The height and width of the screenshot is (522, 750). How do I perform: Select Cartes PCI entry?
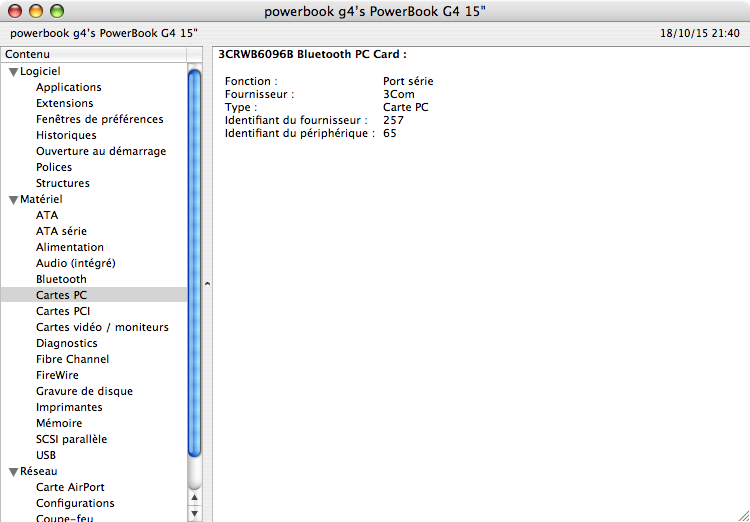point(63,311)
